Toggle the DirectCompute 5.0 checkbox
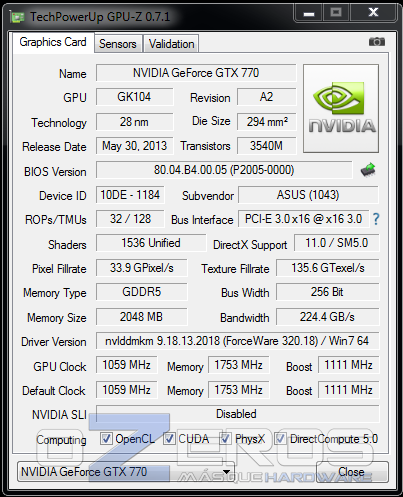The height and width of the screenshot is (497, 403). [280, 439]
